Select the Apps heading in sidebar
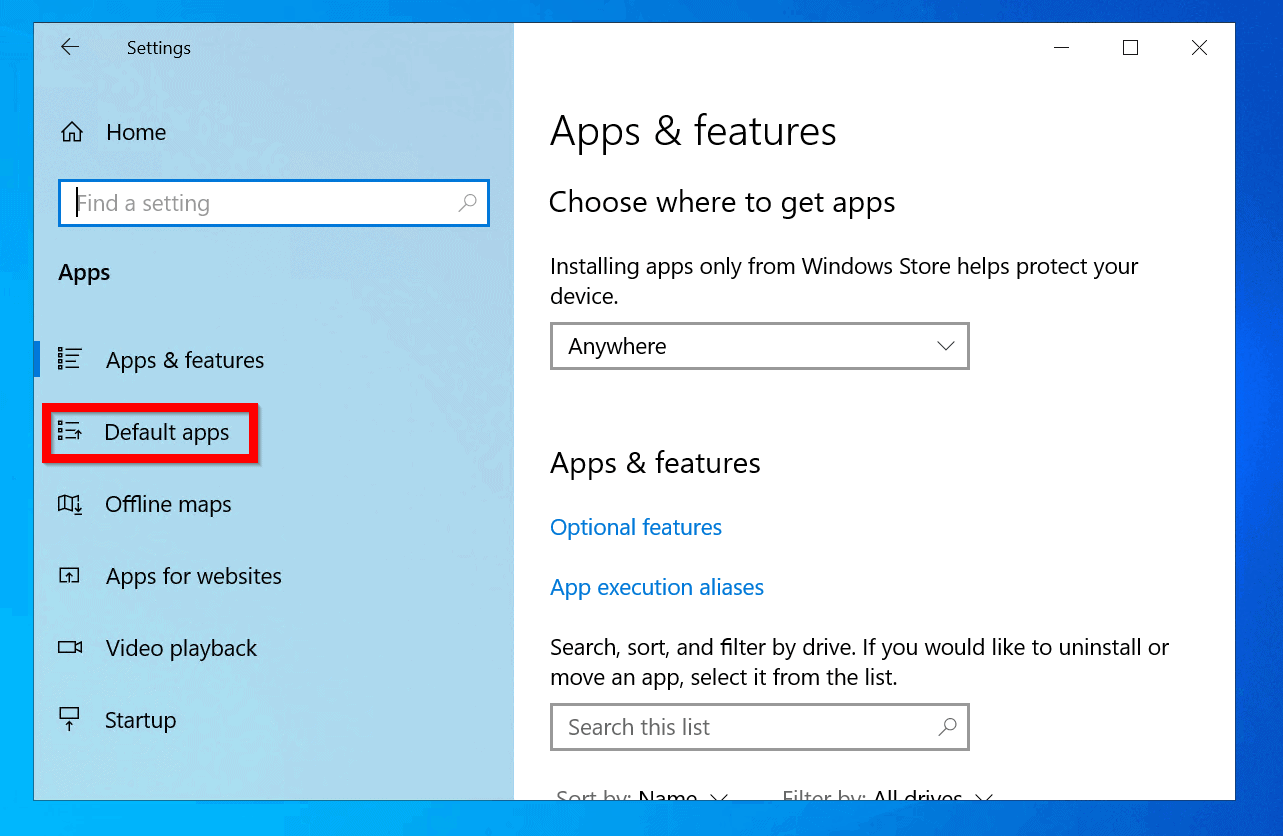Screen dimensions: 1283x836 pos(83,272)
